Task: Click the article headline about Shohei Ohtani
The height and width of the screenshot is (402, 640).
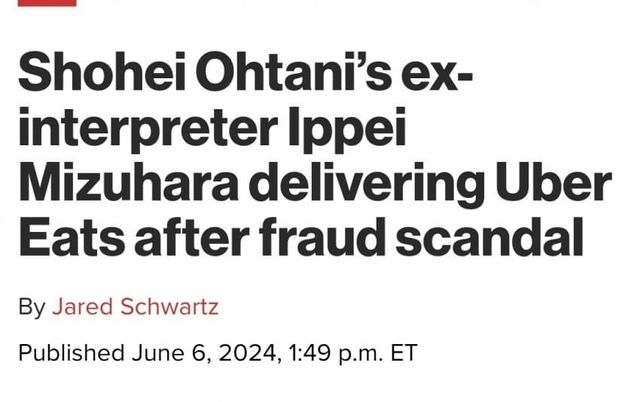Action: click(x=310, y=157)
